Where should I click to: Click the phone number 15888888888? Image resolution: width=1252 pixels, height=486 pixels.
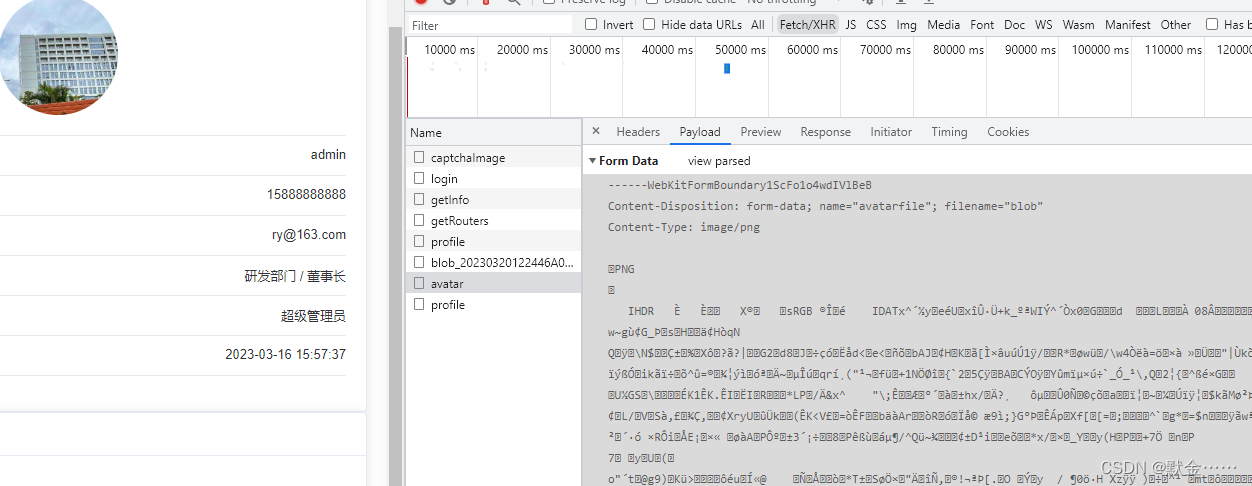pos(306,195)
